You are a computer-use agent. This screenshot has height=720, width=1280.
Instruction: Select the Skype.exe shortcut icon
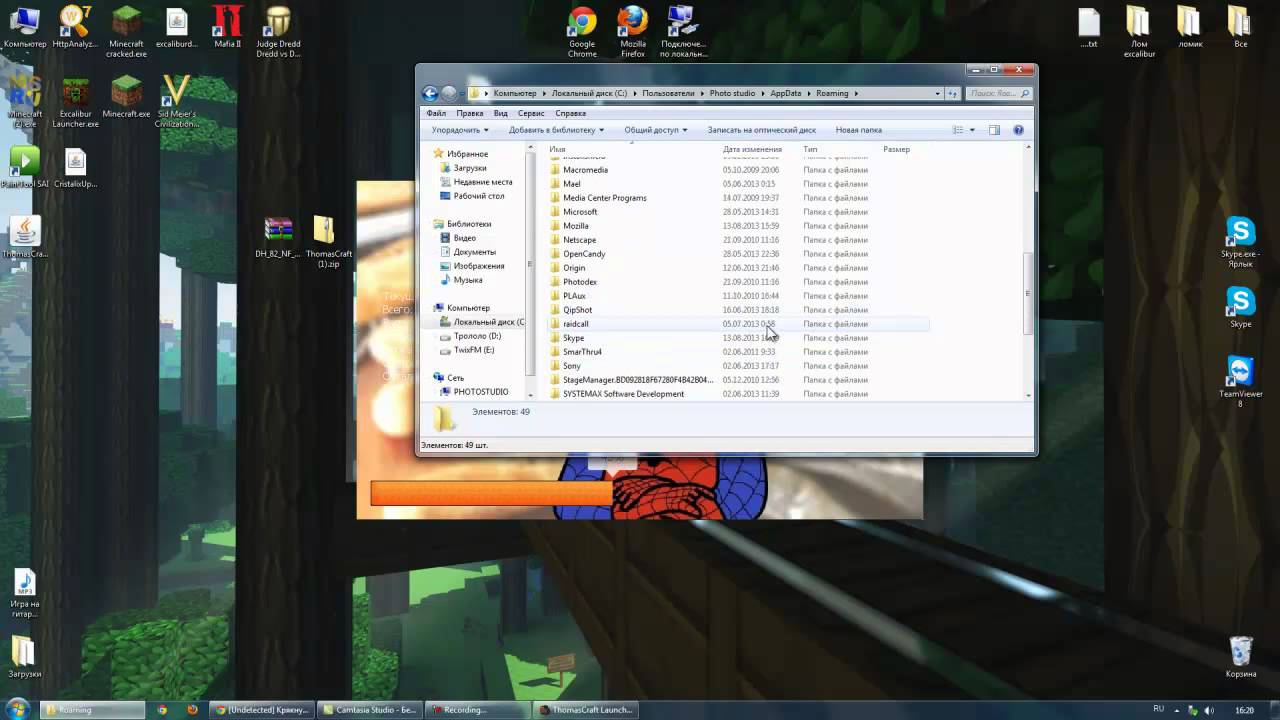click(1240, 243)
